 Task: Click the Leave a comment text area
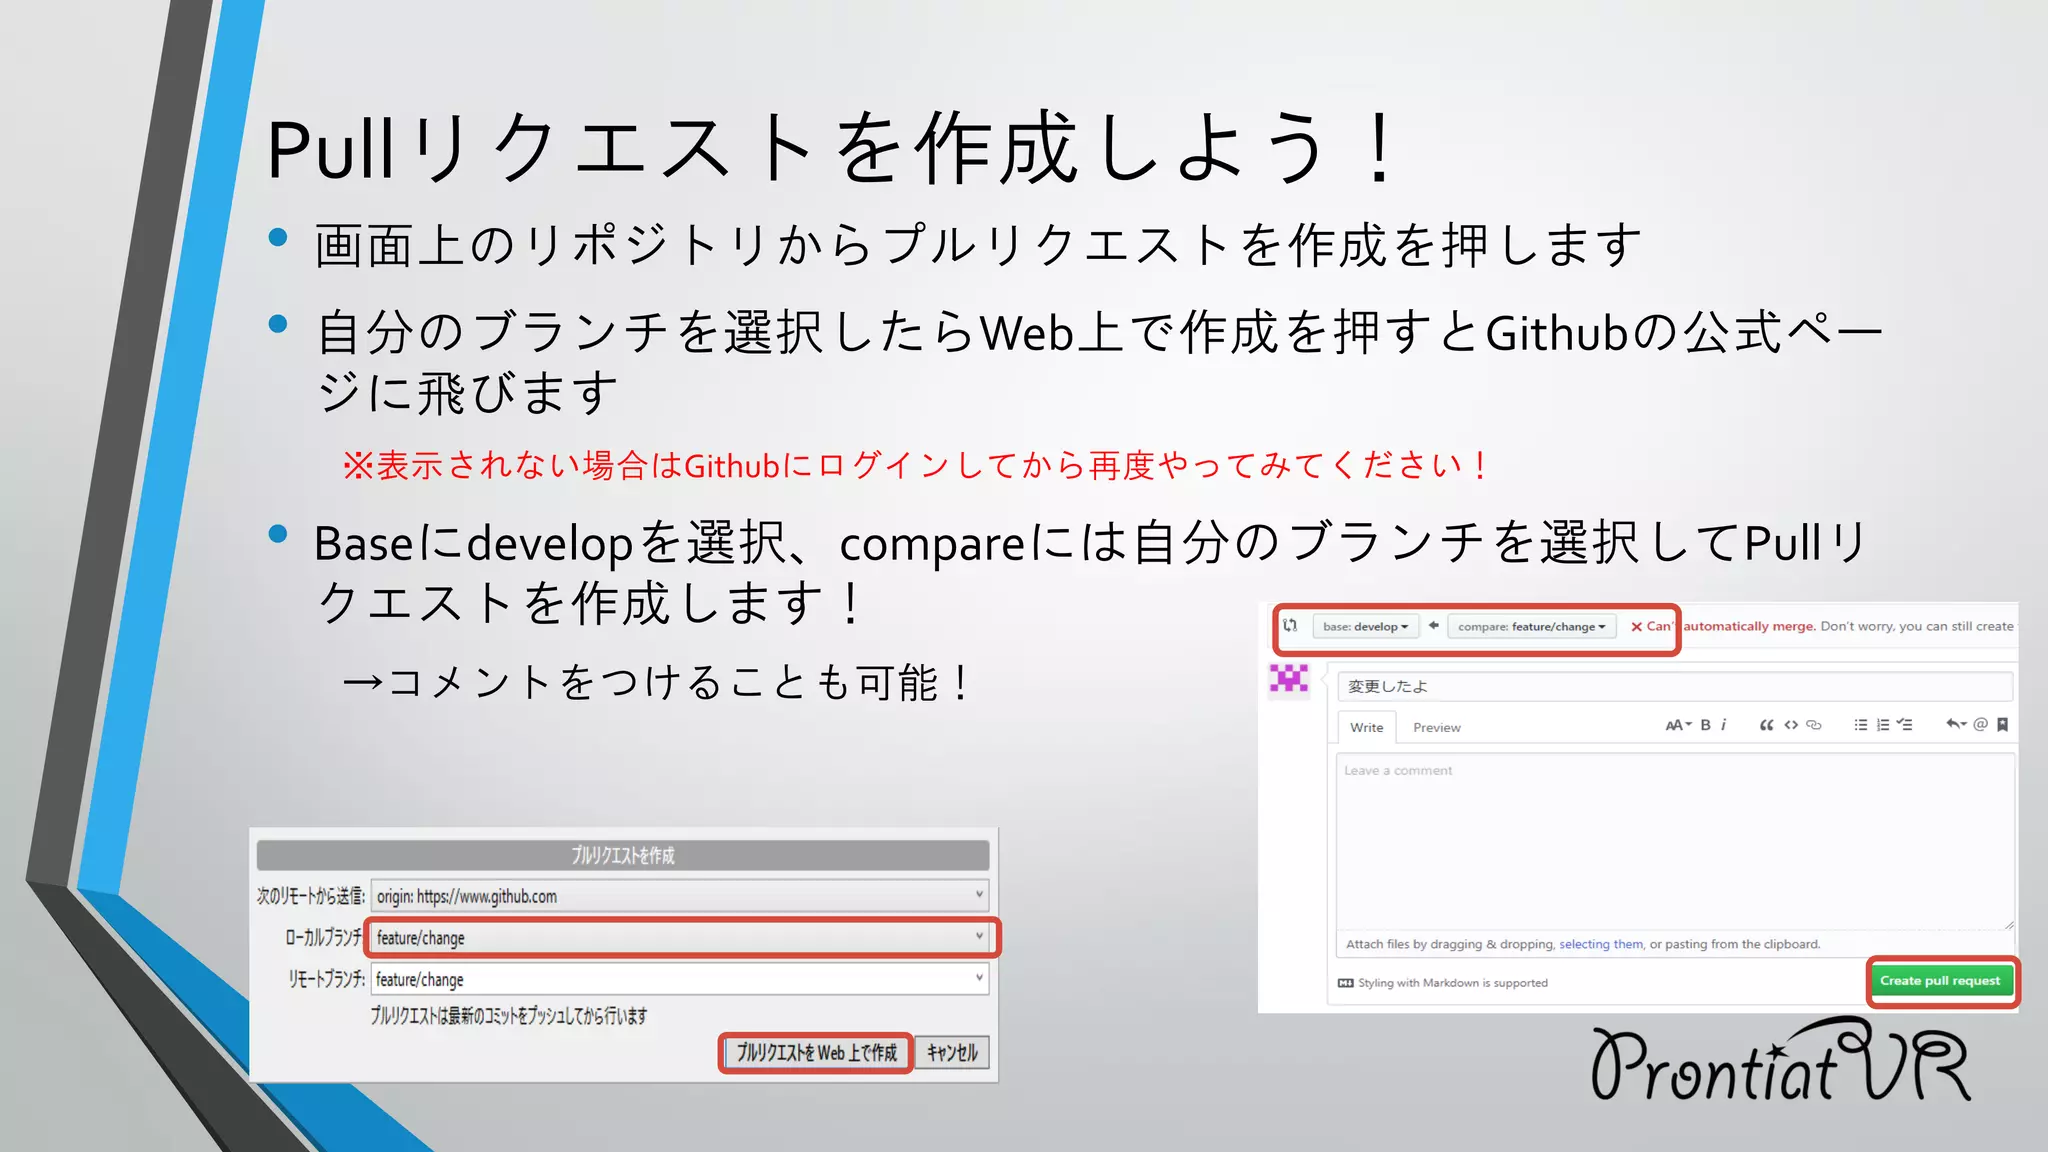click(1674, 841)
